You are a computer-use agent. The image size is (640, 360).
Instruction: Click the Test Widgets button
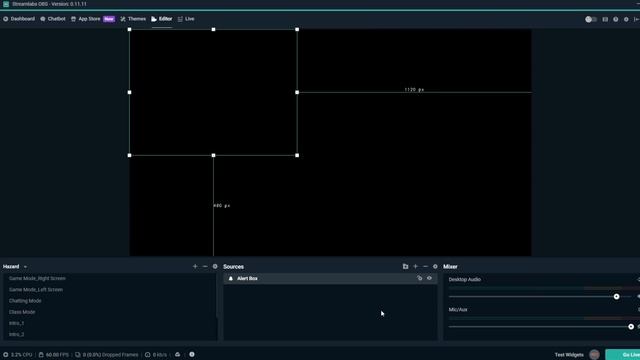tap(569, 355)
